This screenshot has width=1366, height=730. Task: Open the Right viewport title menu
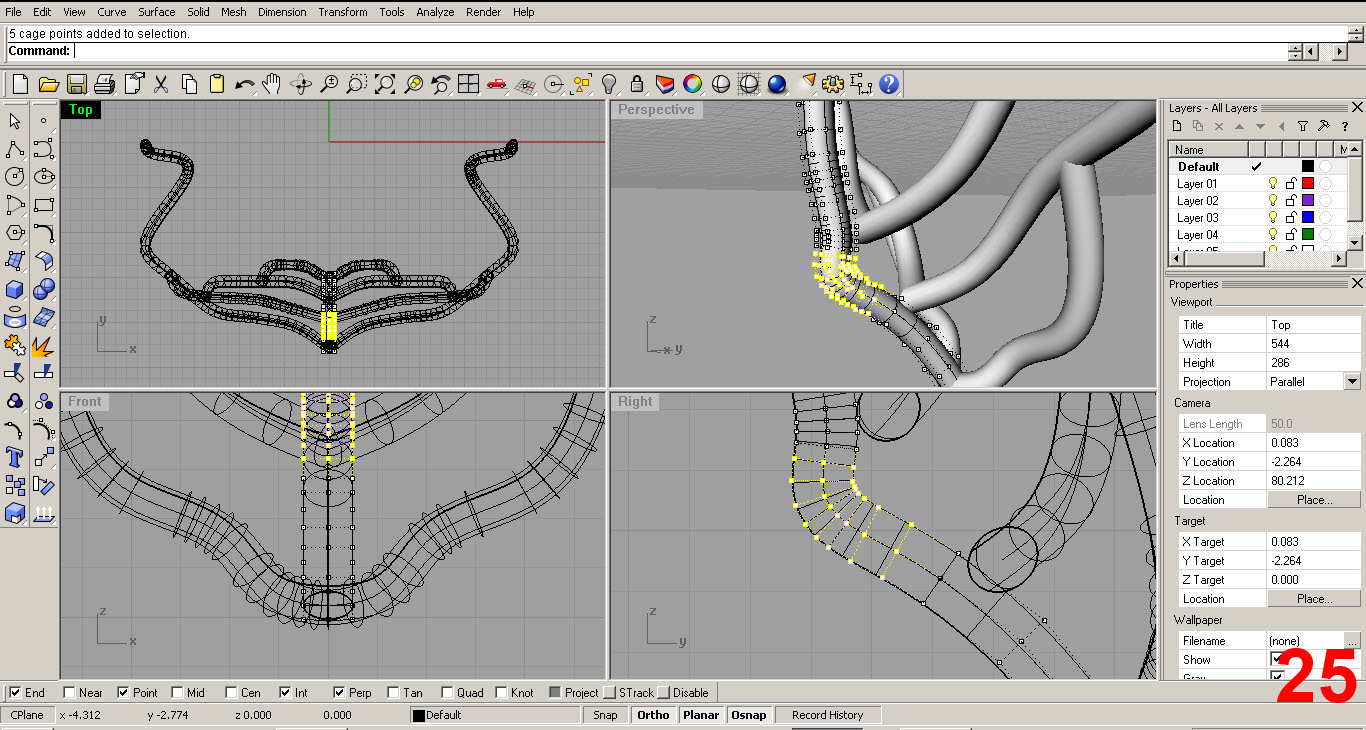(635, 402)
